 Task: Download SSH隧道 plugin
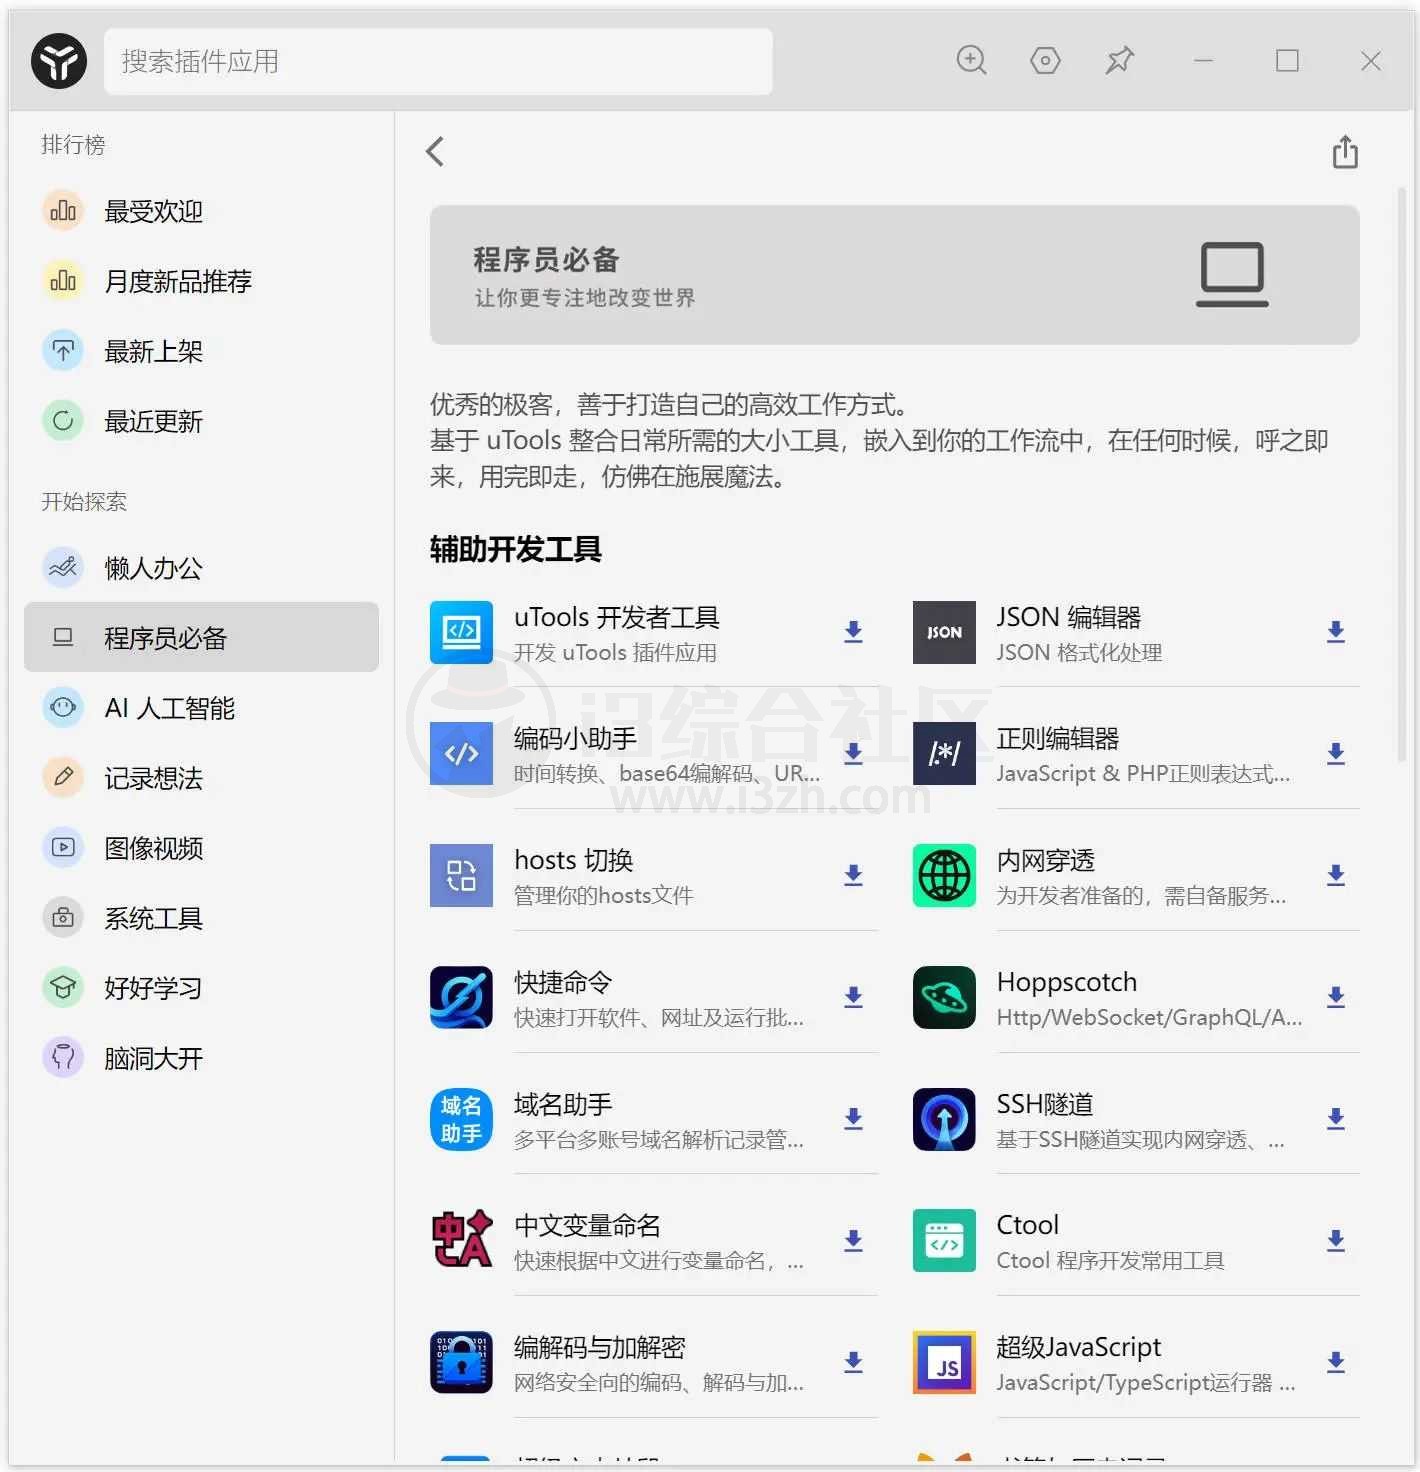point(1336,1120)
